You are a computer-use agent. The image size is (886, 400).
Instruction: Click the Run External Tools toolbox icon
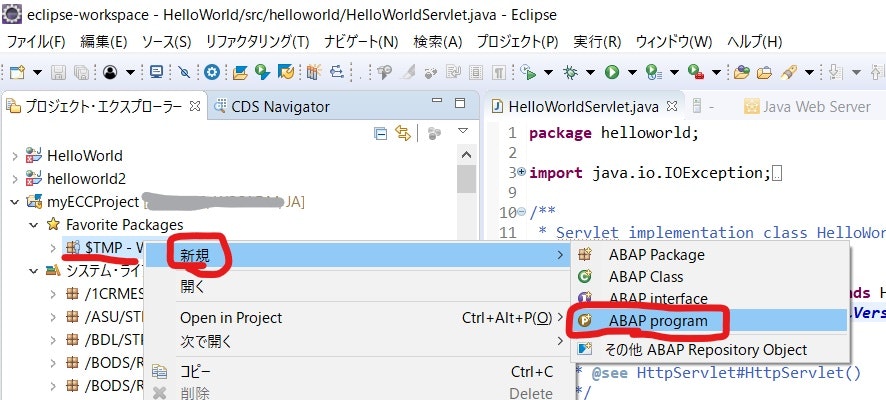pos(696,72)
